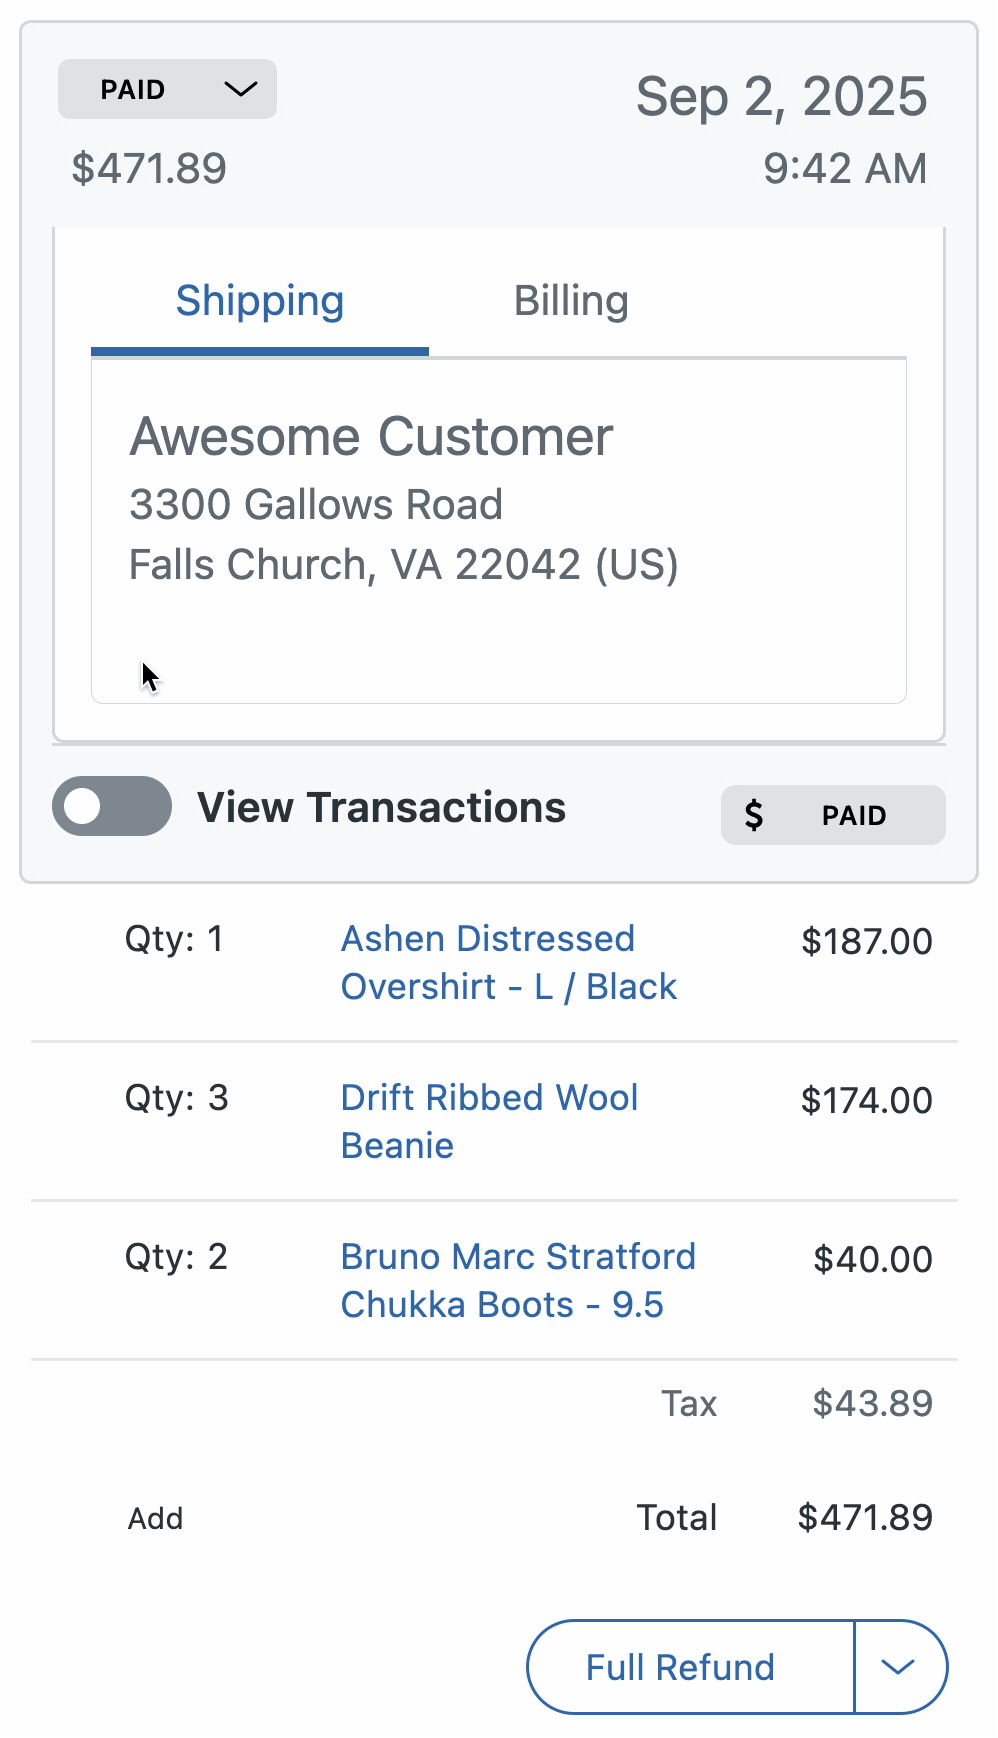Image resolution: width=998 pixels, height=1738 pixels.
Task: Click the PAID payment status badge
Action: click(853, 816)
